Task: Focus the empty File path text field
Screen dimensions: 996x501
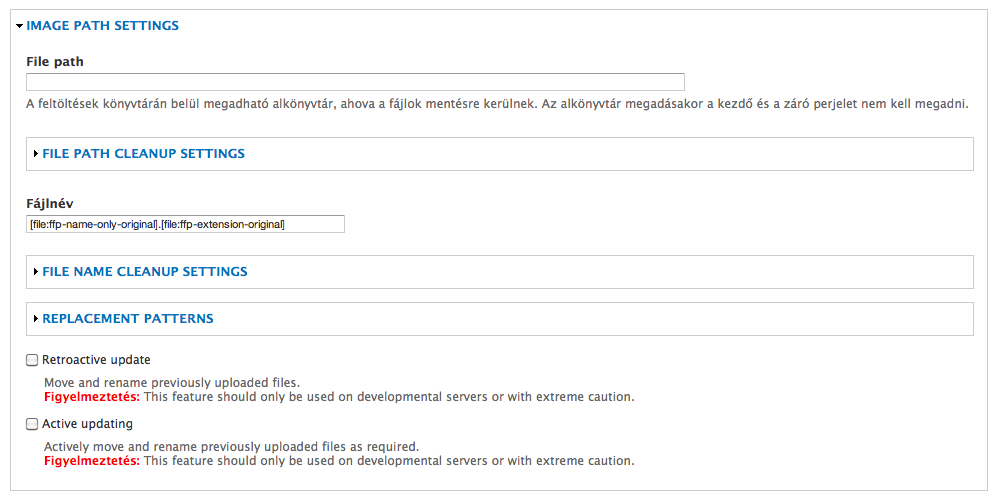Action: (x=355, y=82)
